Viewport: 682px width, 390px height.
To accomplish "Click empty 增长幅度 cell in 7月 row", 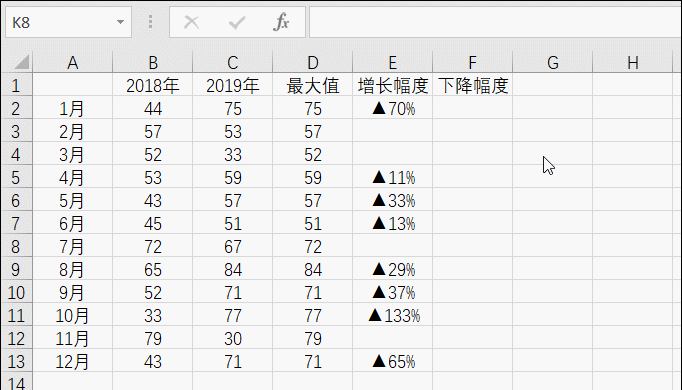I will 393,247.
